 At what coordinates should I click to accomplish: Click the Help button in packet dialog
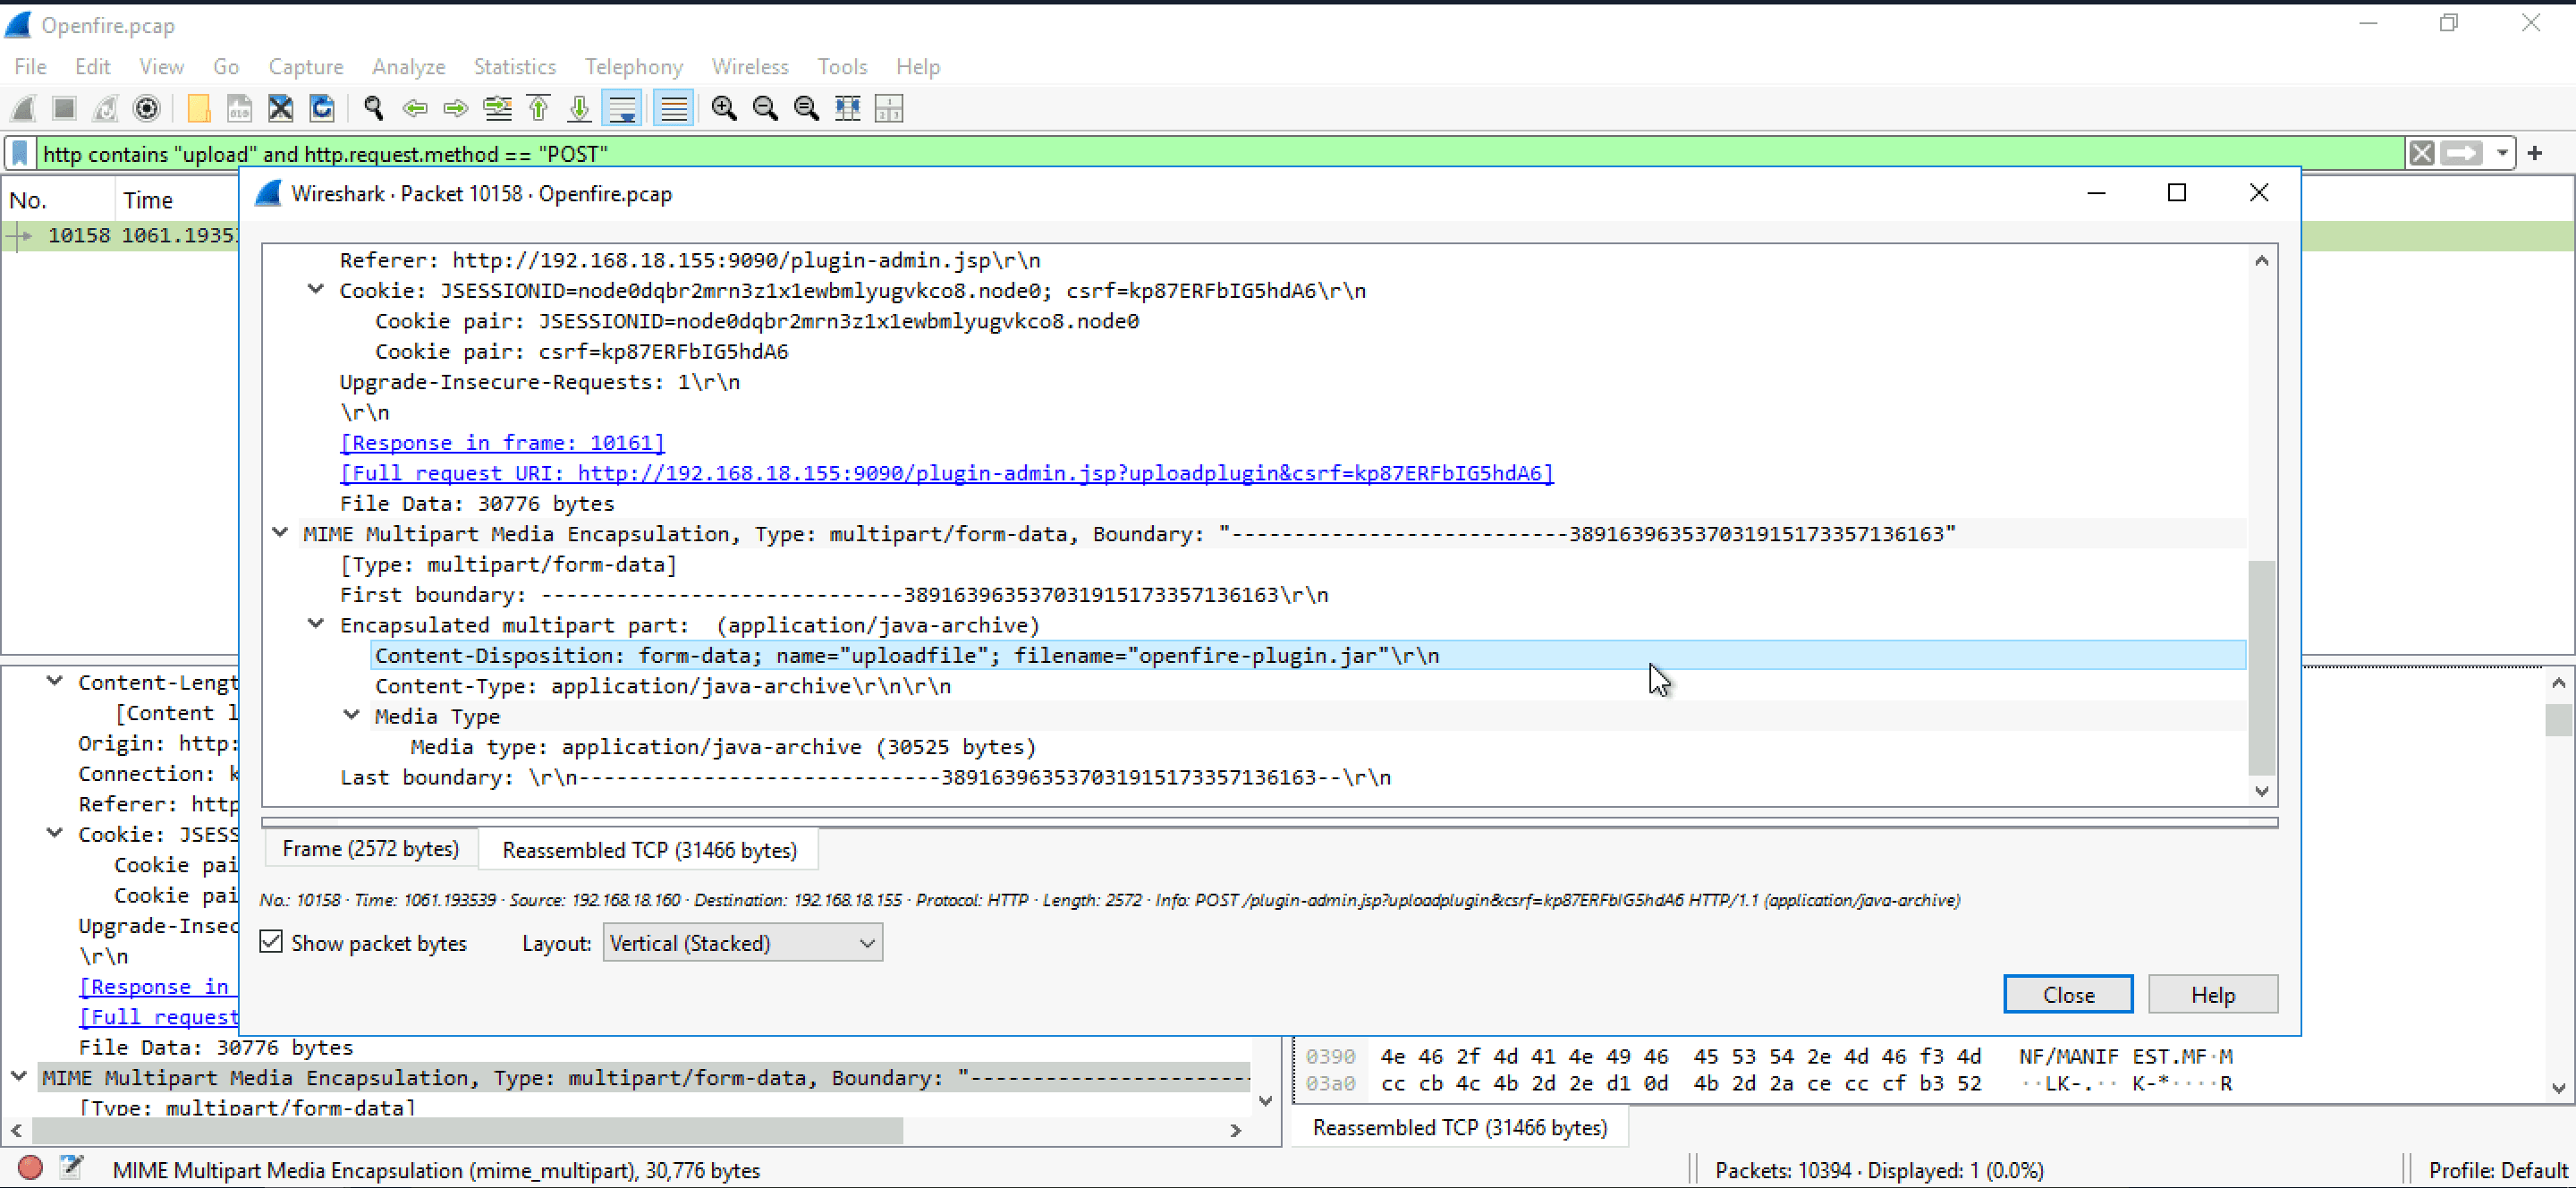coord(2212,994)
